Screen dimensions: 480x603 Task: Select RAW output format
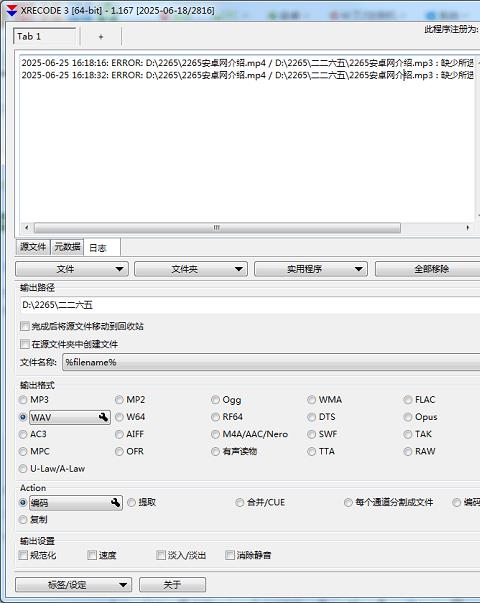tap(408, 451)
